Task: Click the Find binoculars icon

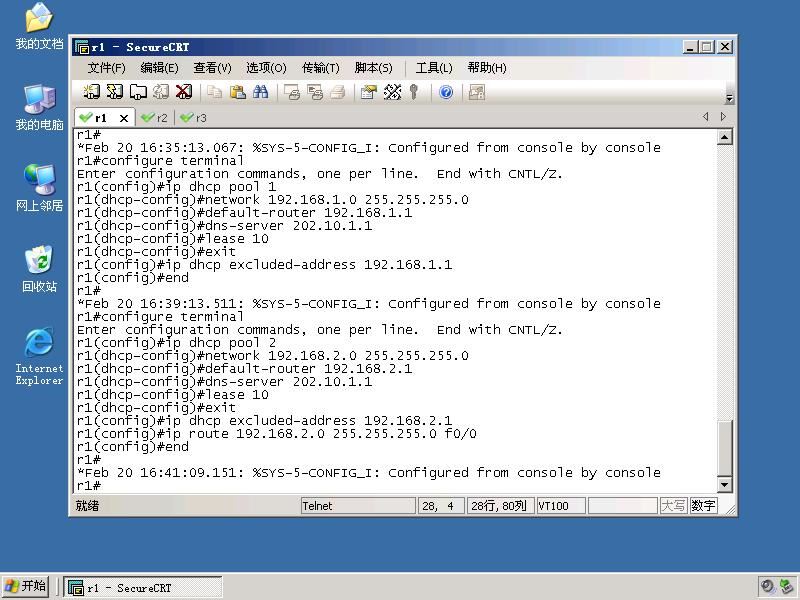Action: tap(261, 92)
